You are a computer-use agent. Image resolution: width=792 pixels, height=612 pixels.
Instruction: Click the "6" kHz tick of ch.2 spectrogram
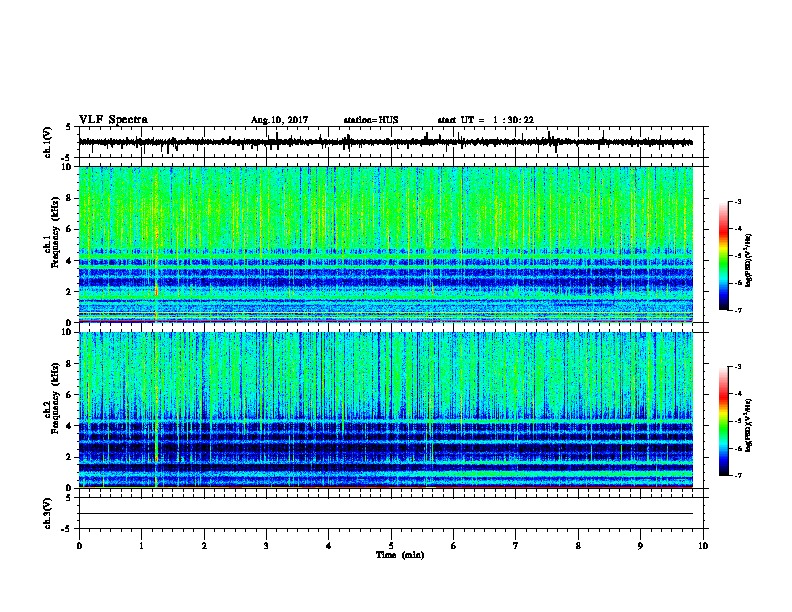69,394
